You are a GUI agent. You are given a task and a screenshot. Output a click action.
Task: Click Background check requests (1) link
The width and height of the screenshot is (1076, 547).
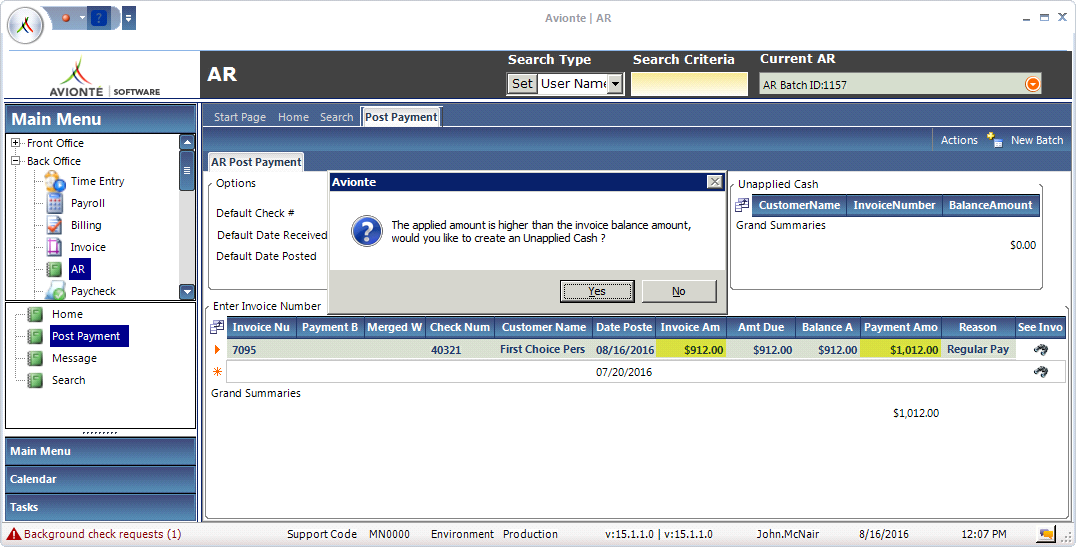(x=102, y=534)
